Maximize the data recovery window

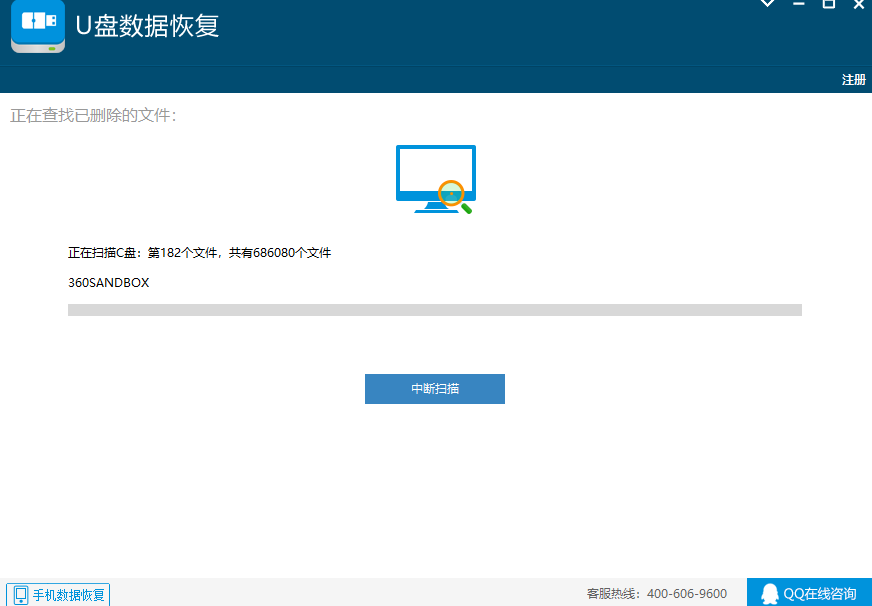[828, 4]
